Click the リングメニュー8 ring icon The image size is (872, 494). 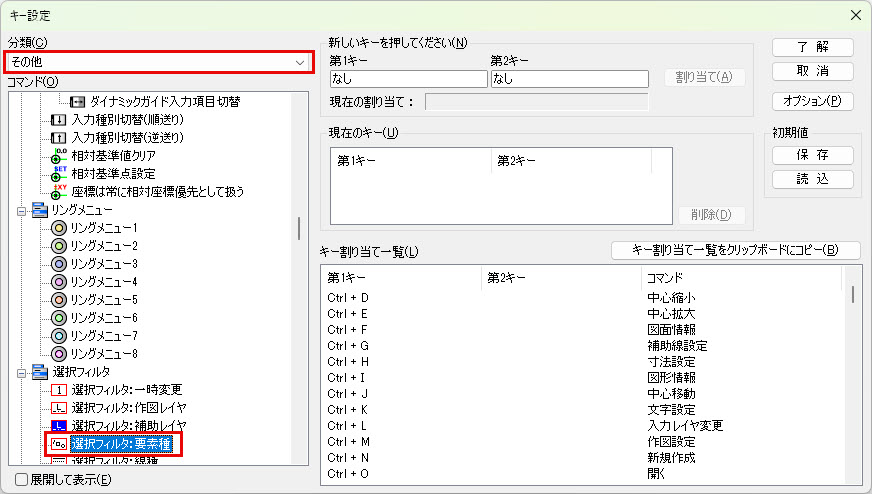pyautogui.click(x=59, y=354)
